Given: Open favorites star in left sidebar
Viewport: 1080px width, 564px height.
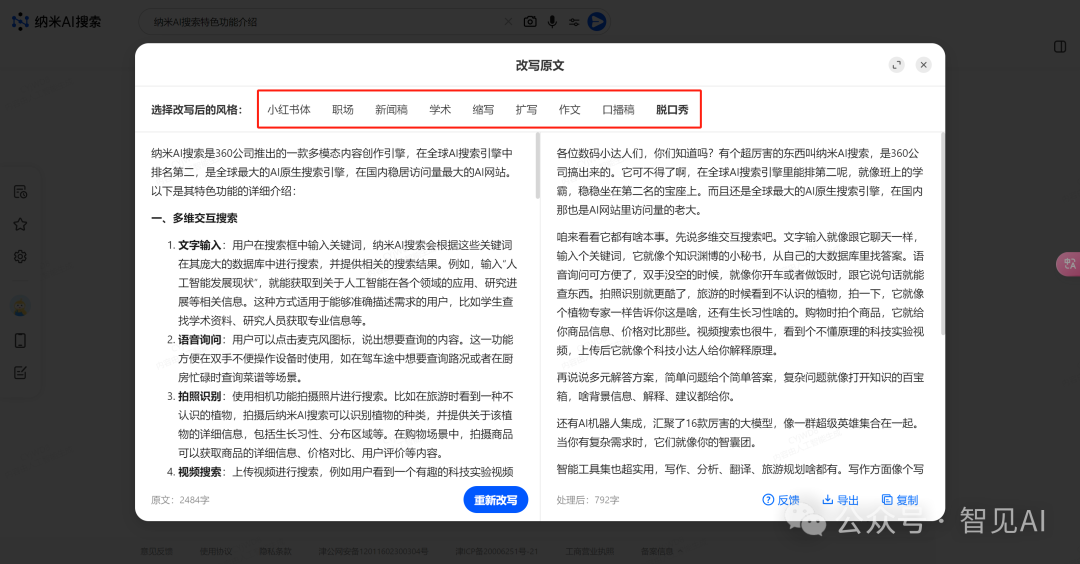Looking at the screenshot, I should click(20, 224).
